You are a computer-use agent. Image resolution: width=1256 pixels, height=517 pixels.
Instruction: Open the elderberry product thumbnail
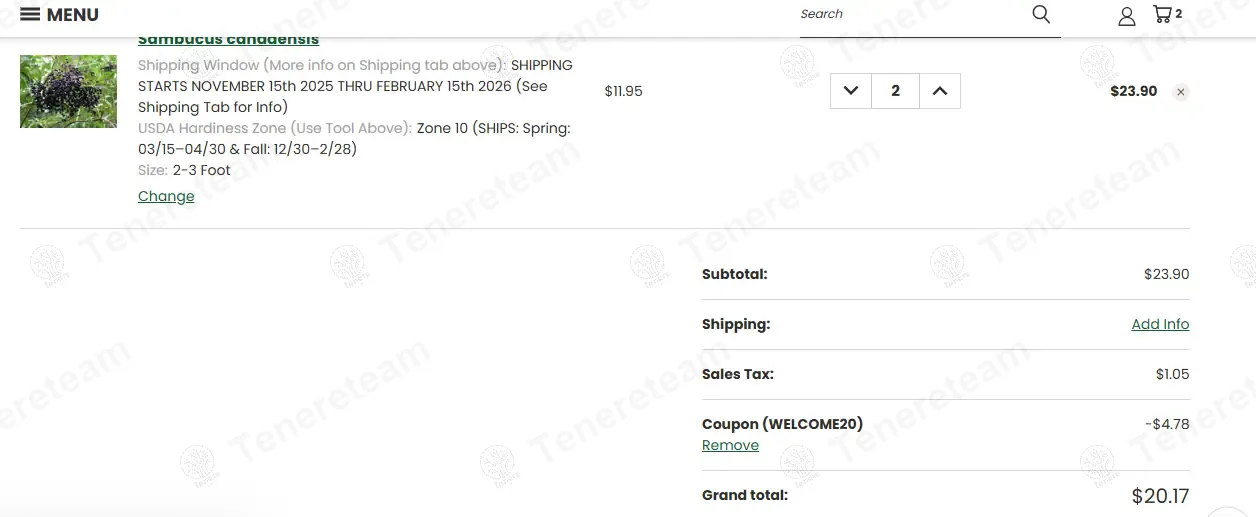[68, 91]
